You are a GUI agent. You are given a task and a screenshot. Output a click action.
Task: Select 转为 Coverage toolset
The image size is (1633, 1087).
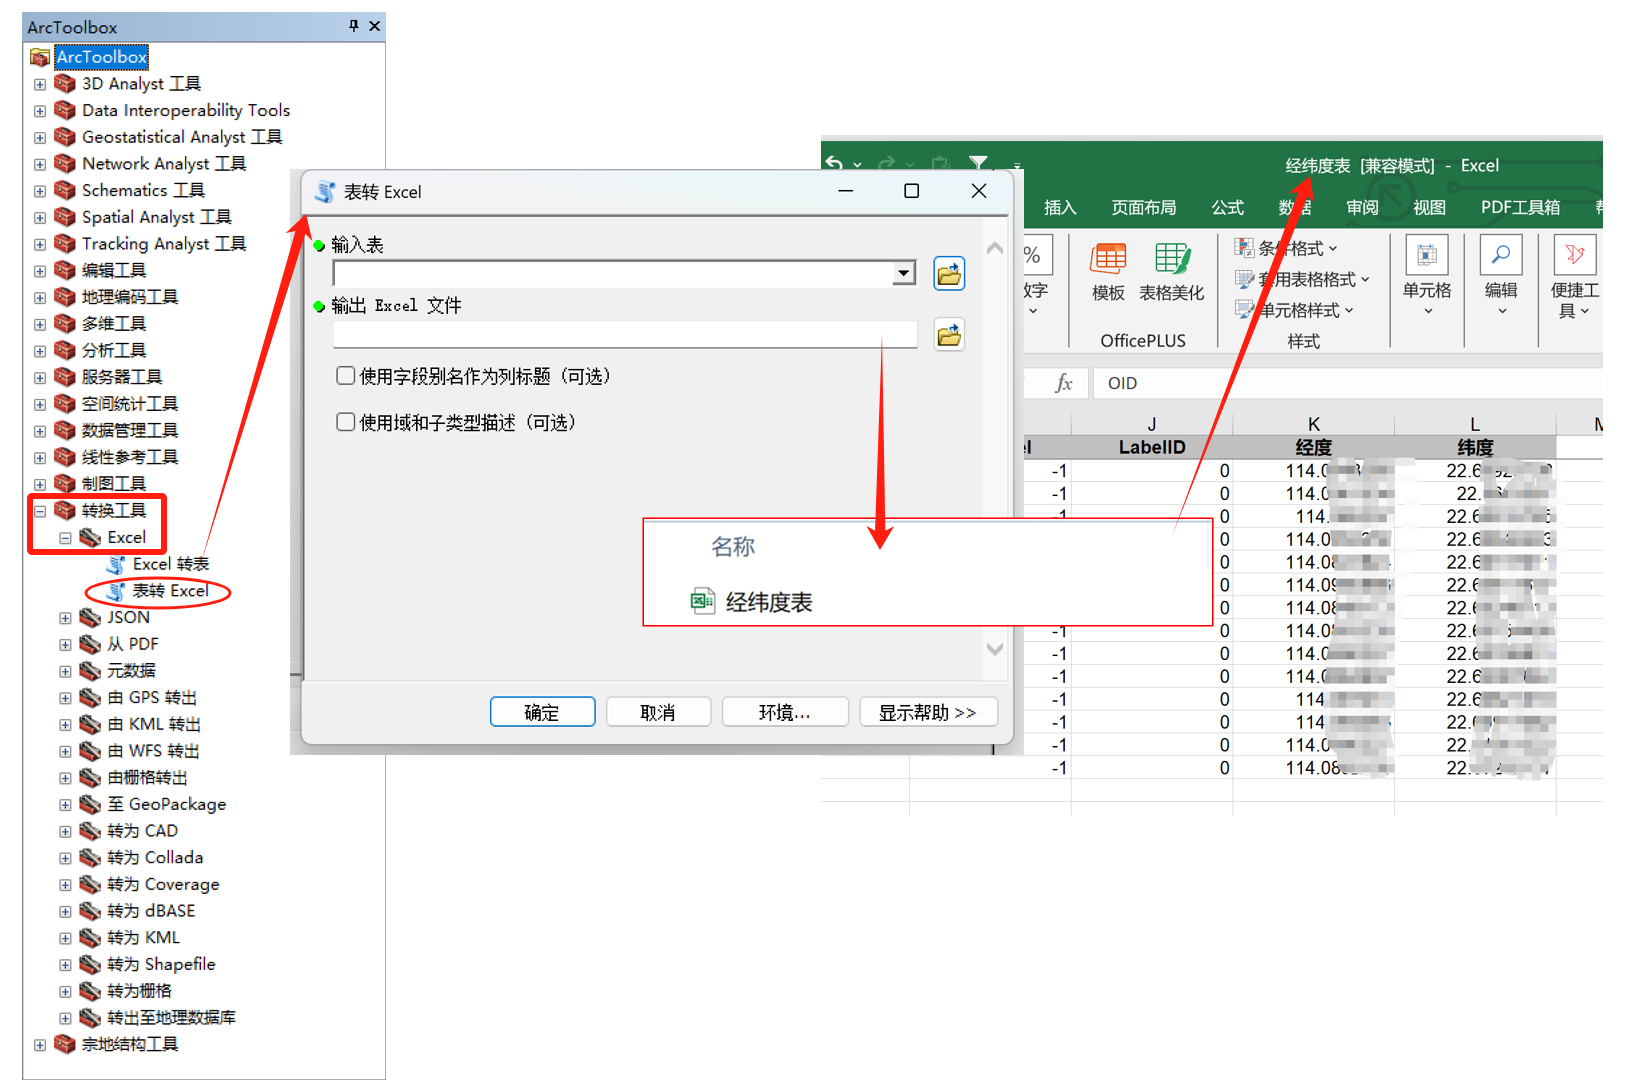click(x=163, y=885)
